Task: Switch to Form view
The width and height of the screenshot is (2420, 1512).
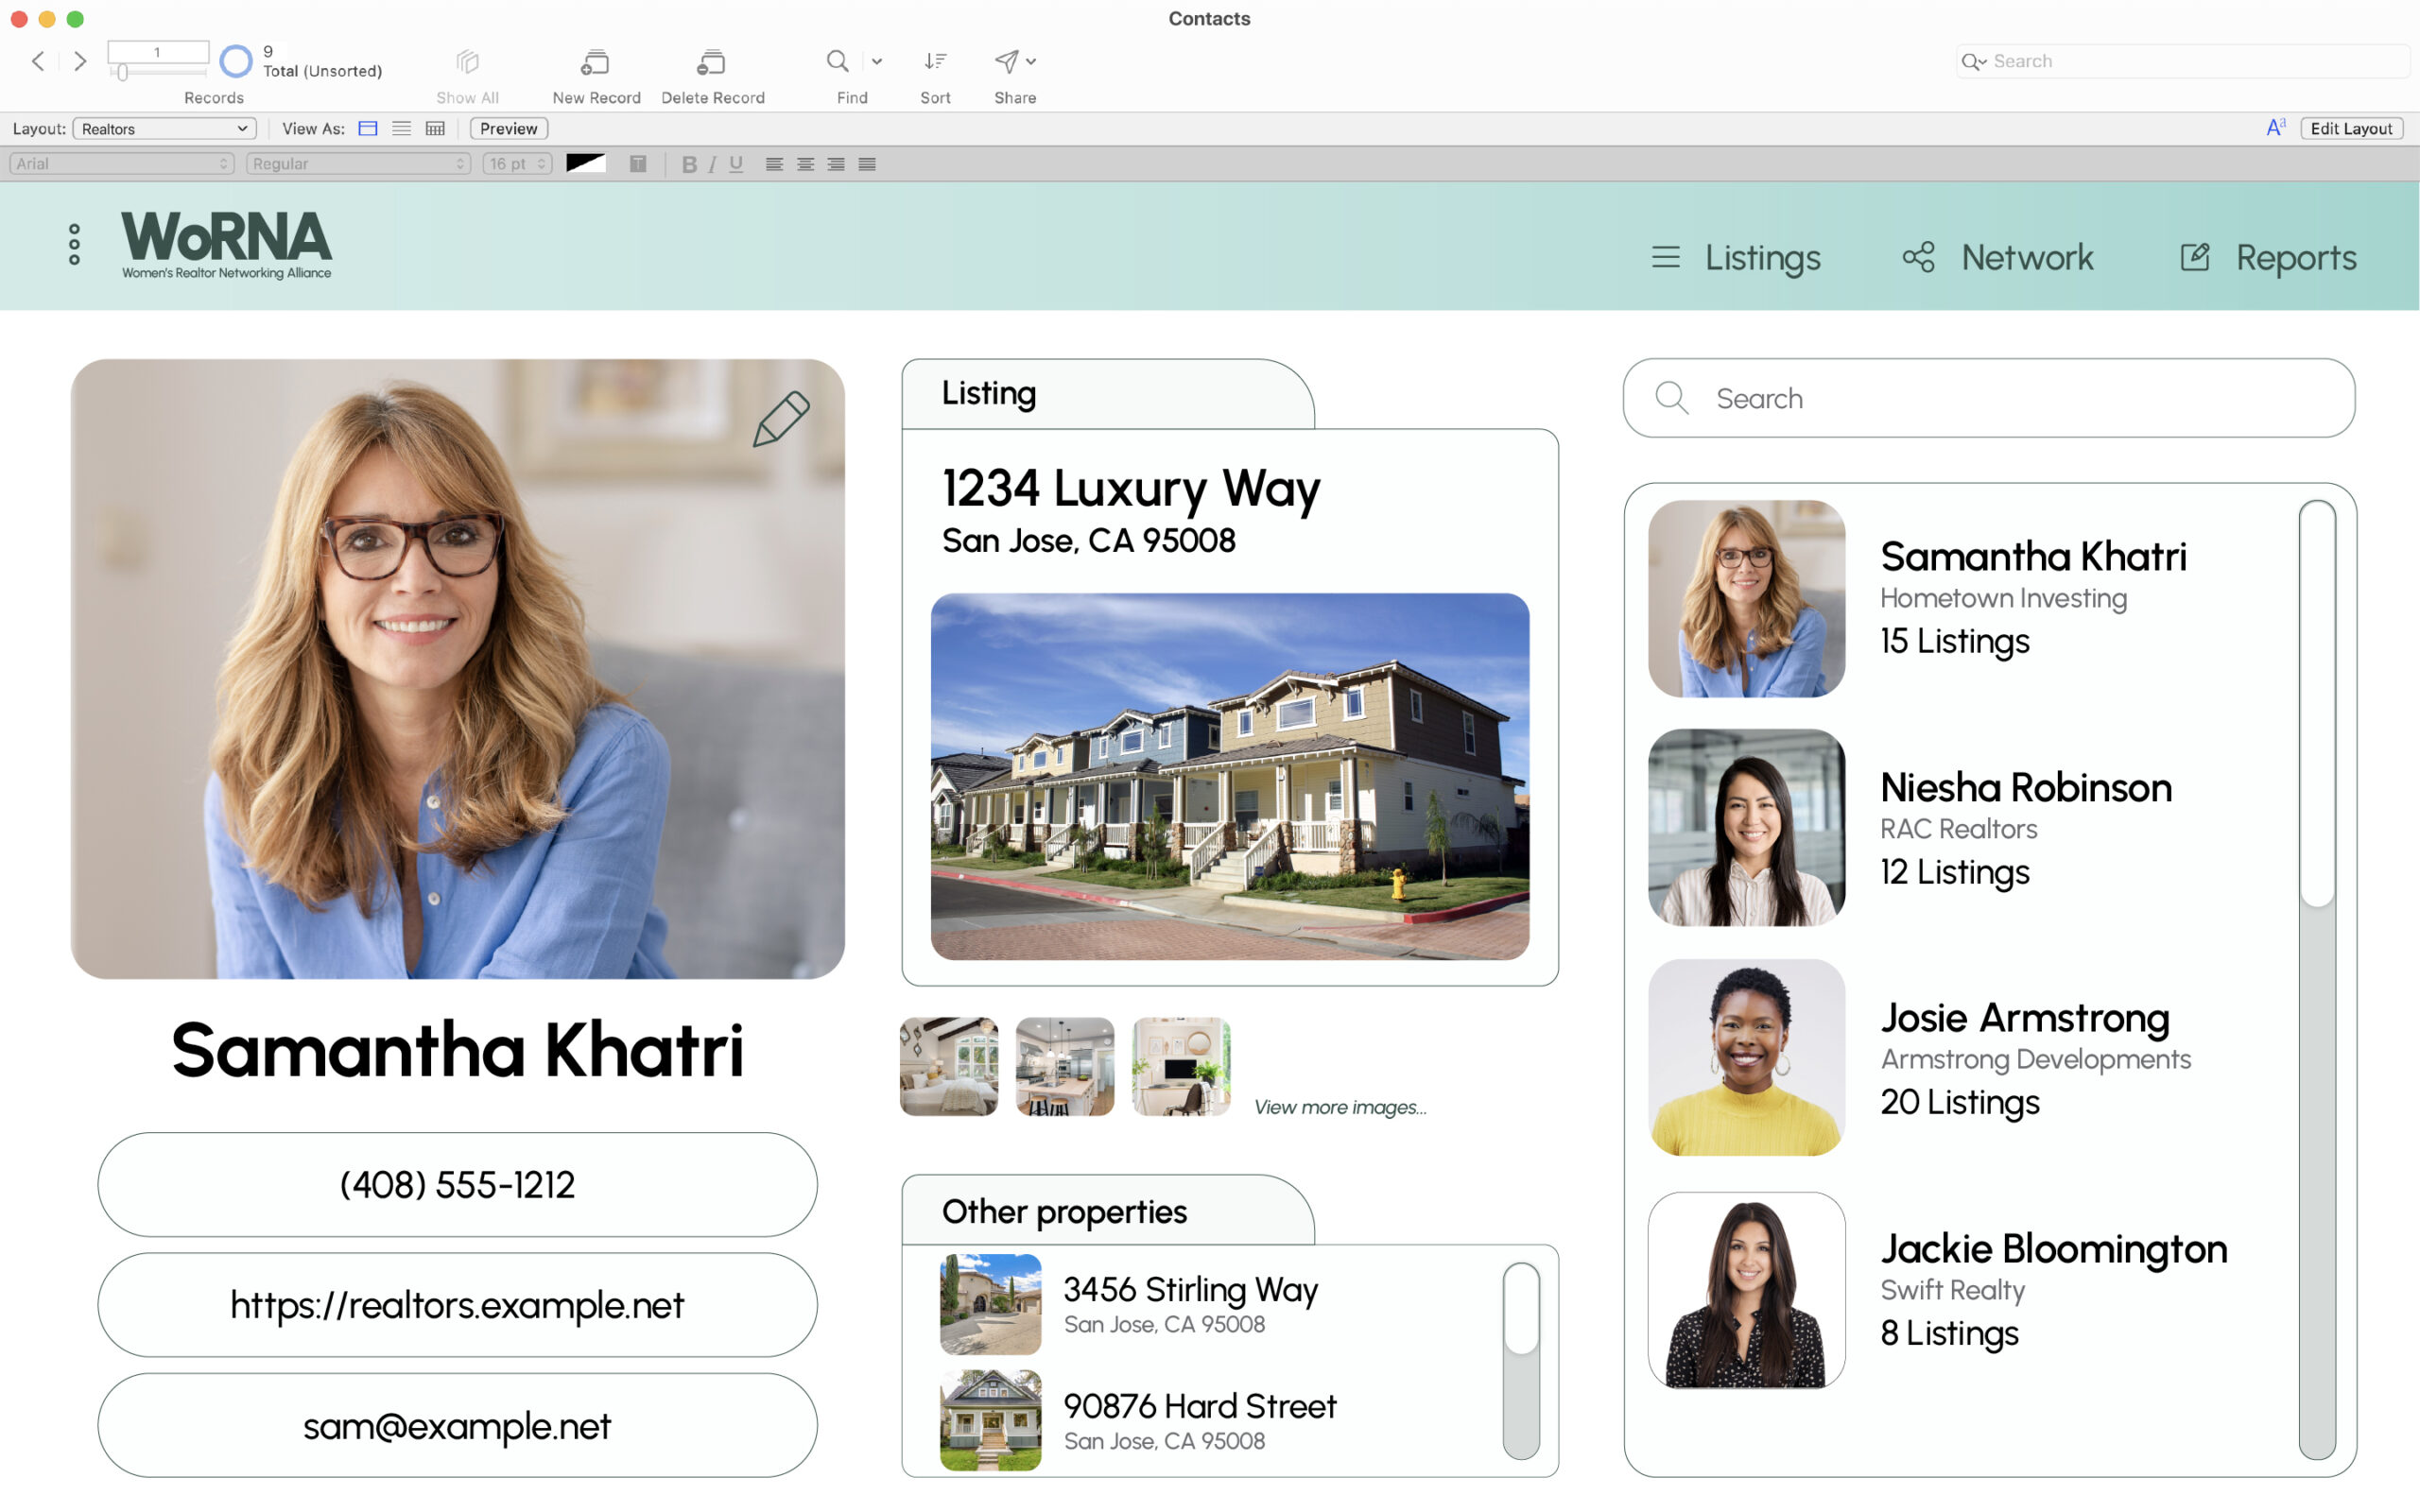Action: pyautogui.click(x=368, y=128)
